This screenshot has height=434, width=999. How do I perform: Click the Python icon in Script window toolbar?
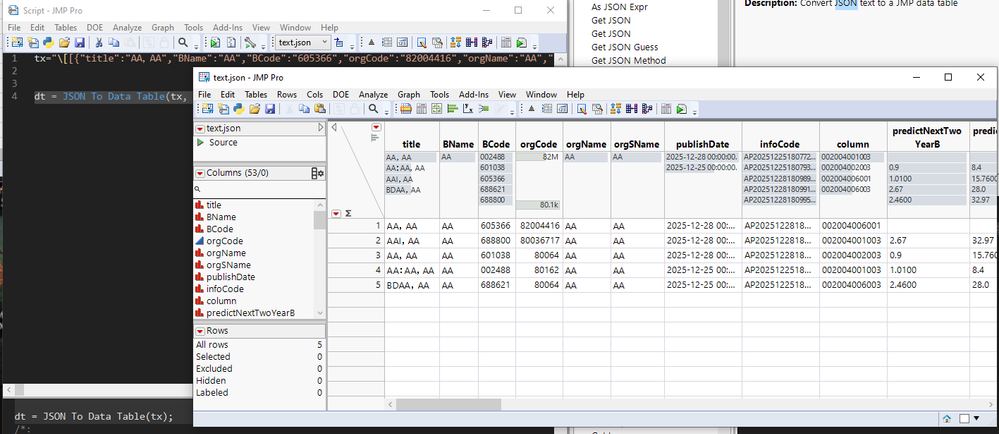coord(48,43)
